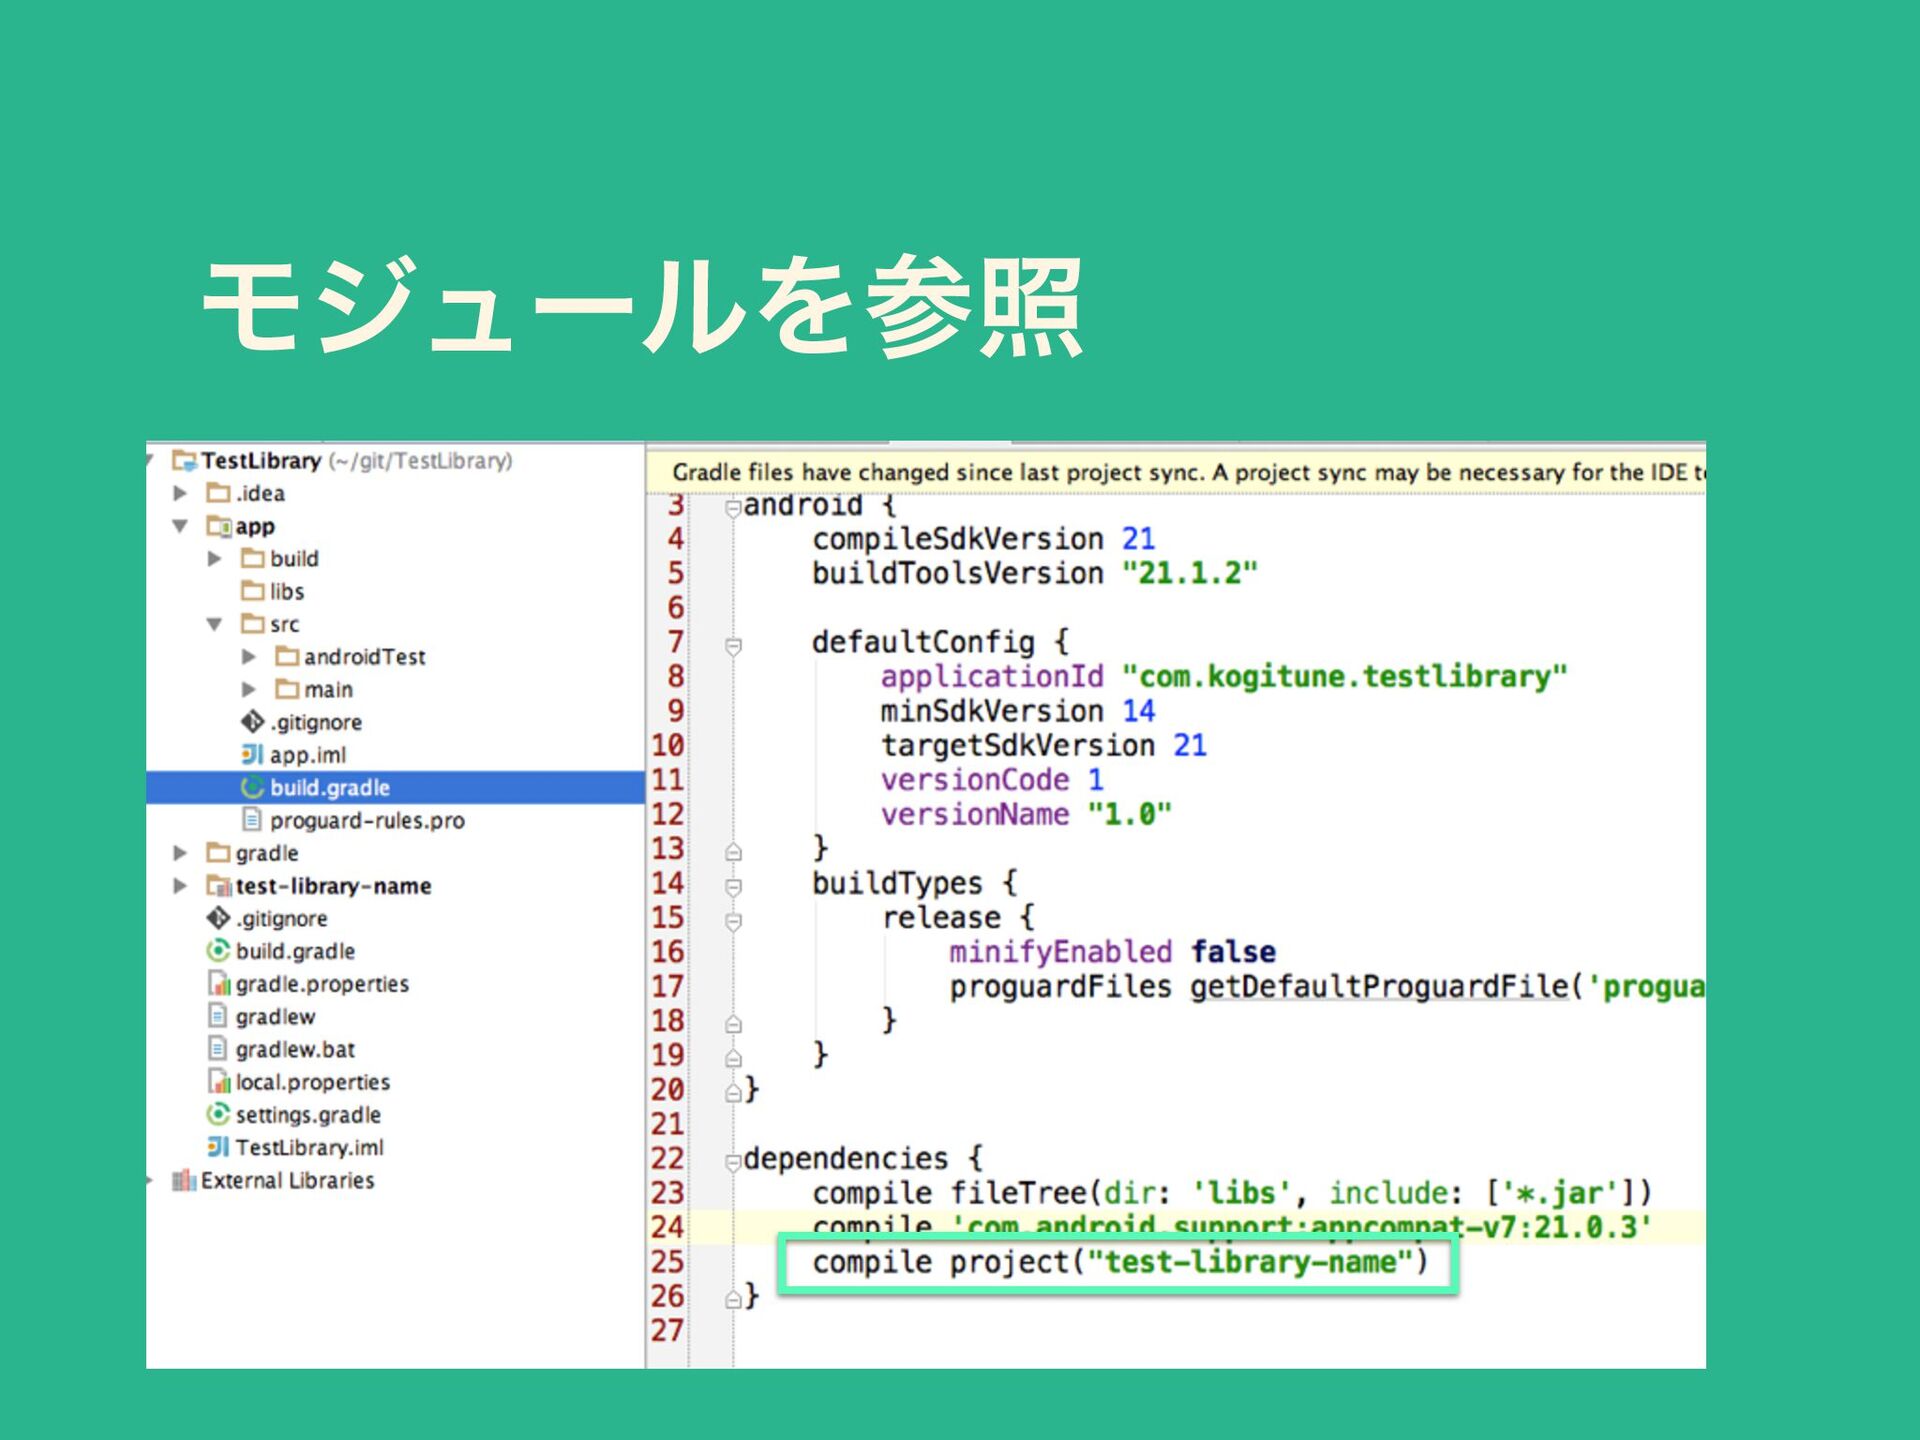Click the .idea folder icon
This screenshot has width=1920, height=1440.
(x=218, y=493)
